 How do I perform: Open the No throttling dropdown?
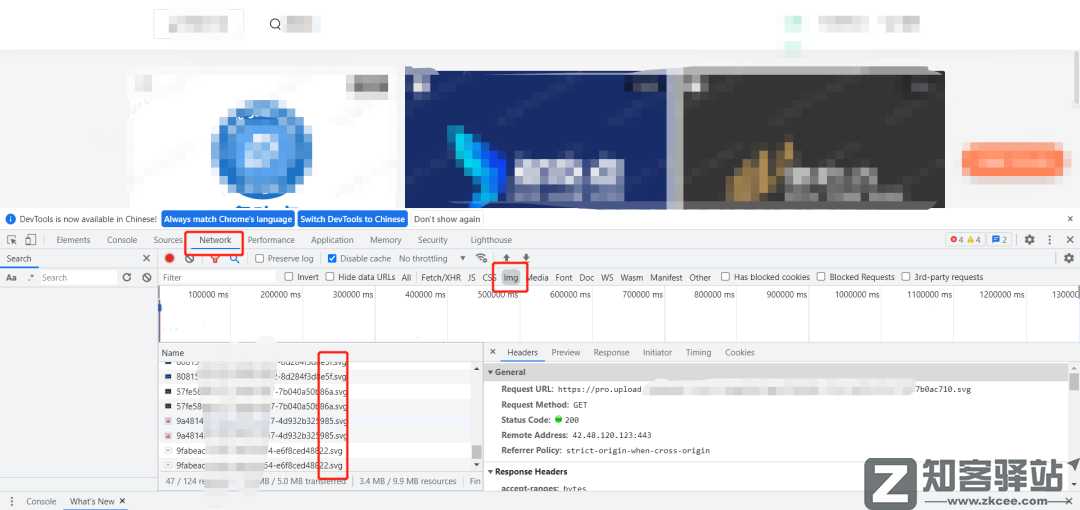coord(432,259)
